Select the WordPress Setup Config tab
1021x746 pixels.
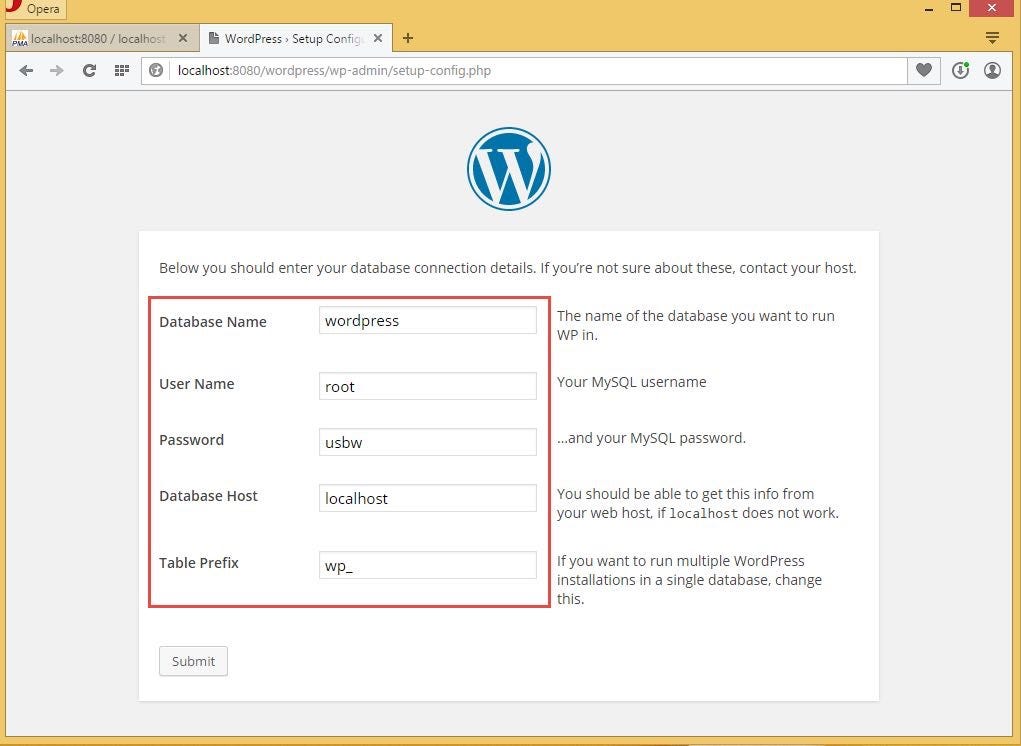point(296,38)
